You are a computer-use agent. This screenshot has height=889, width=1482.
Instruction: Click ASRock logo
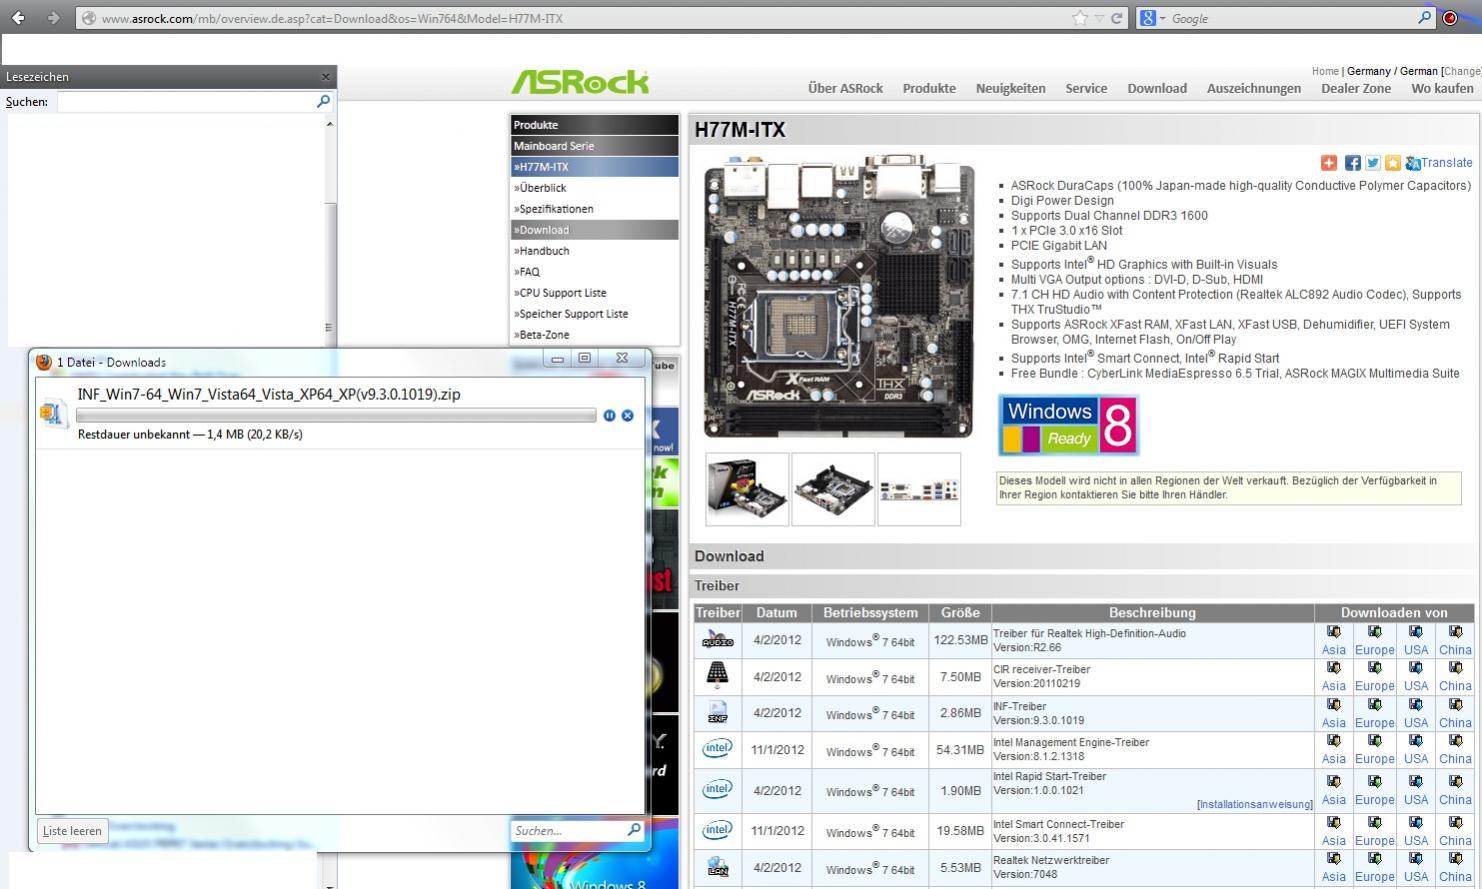[580, 82]
